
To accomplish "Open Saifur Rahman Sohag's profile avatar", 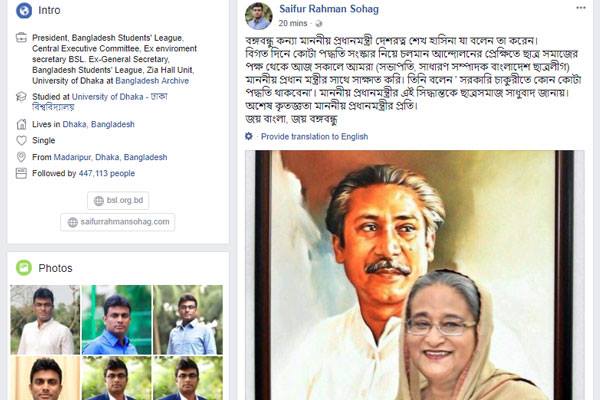I will click(259, 16).
